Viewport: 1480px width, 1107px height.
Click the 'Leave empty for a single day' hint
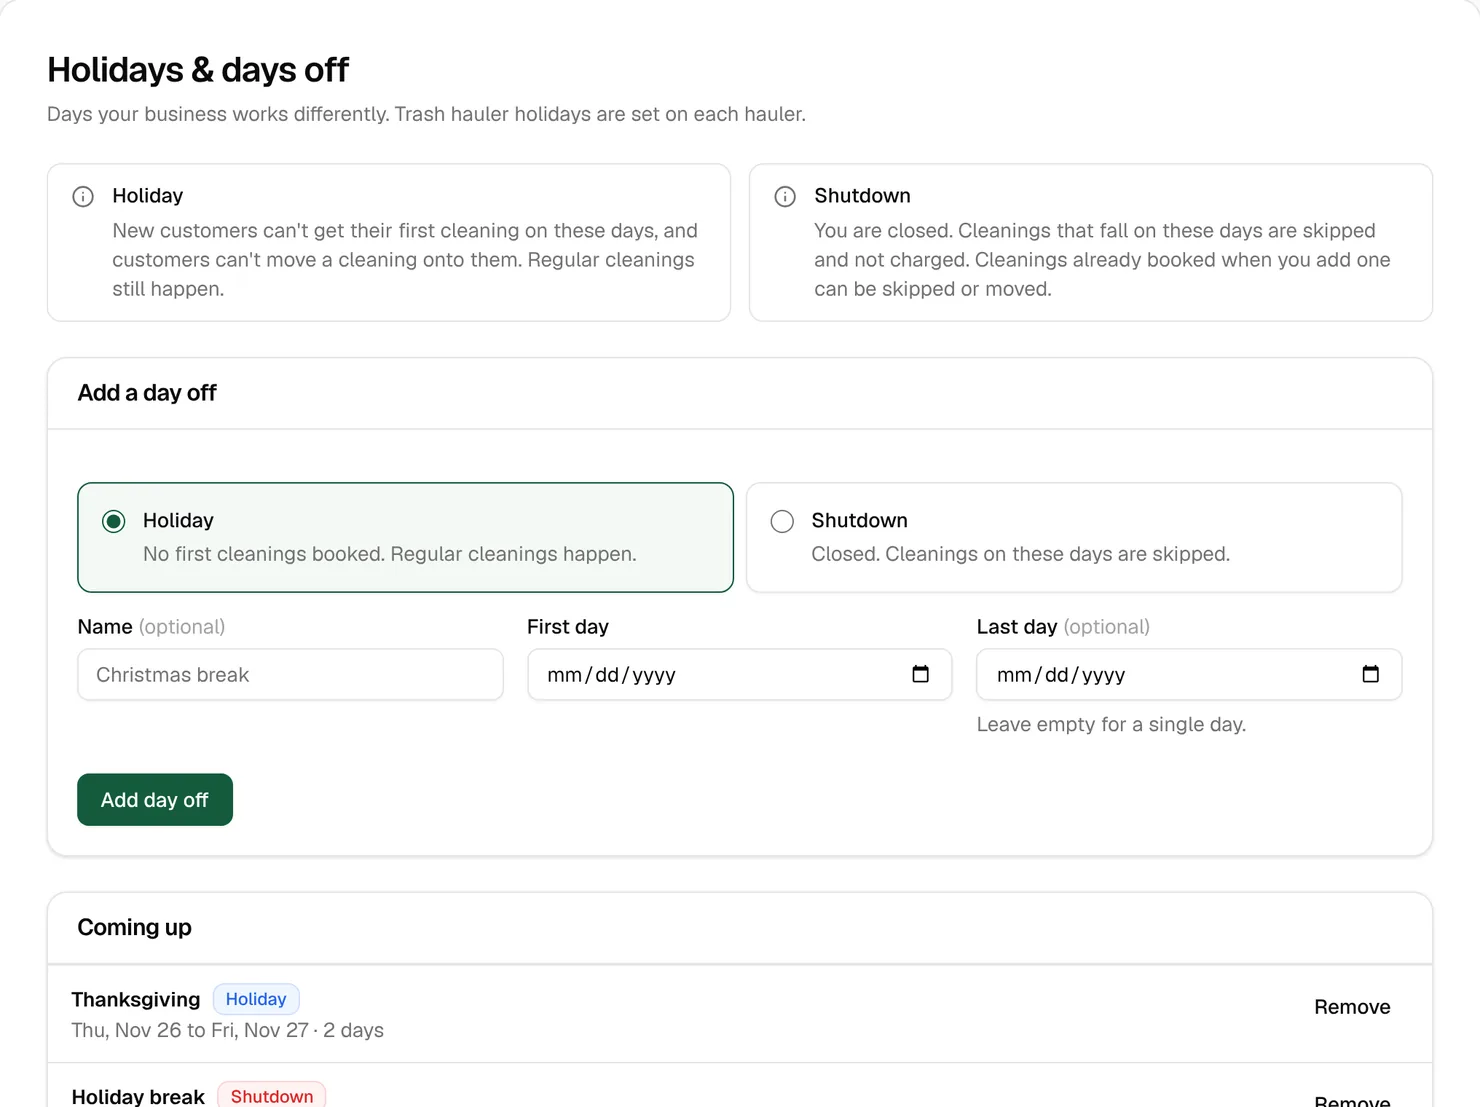pos(1111,724)
